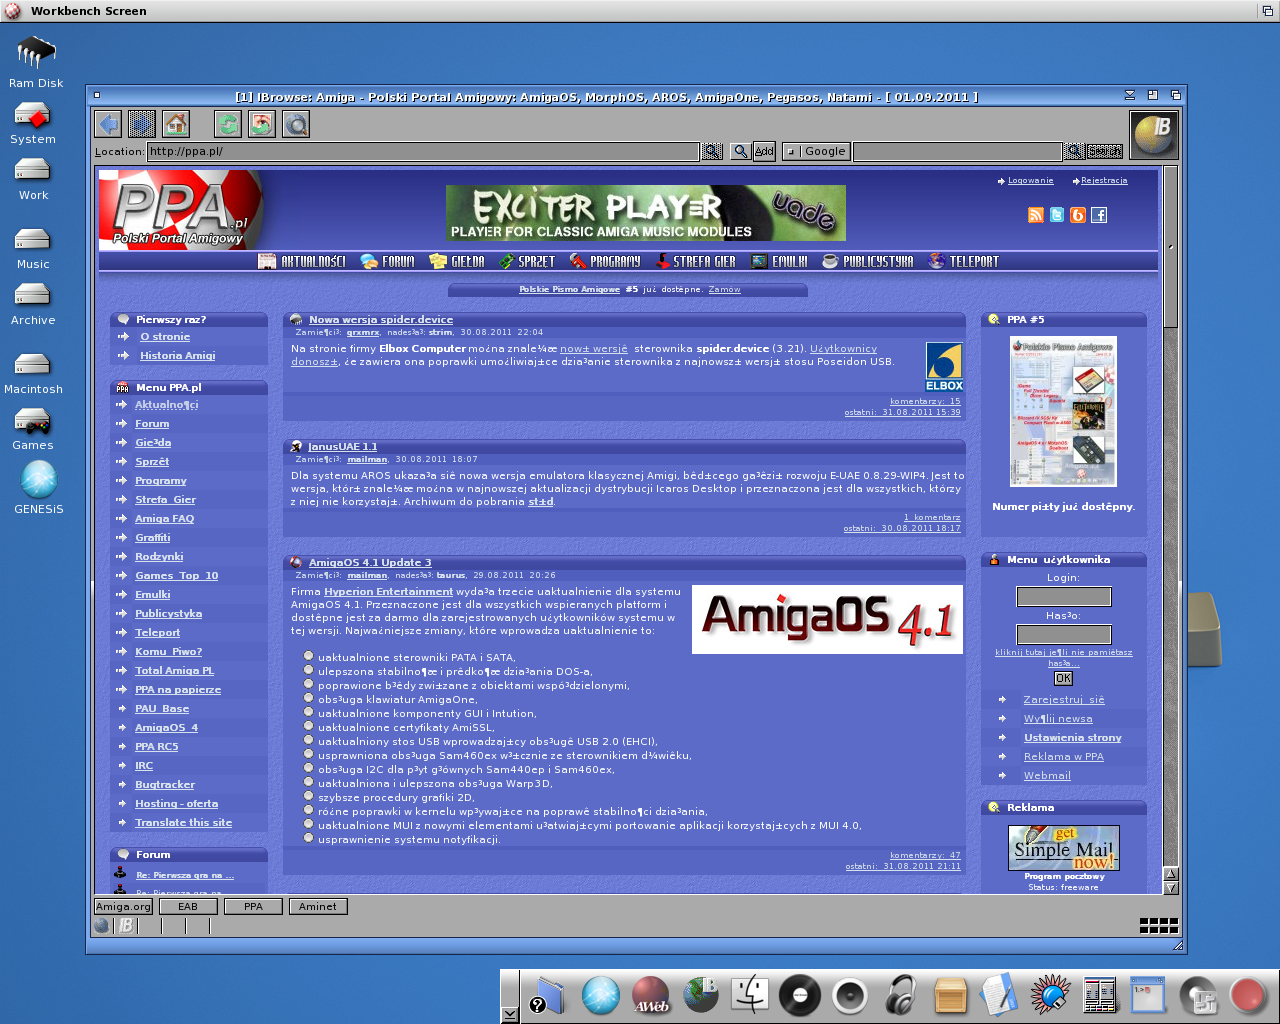Click the Amiga.org bookmark button
The image size is (1280, 1024).
[x=124, y=906]
